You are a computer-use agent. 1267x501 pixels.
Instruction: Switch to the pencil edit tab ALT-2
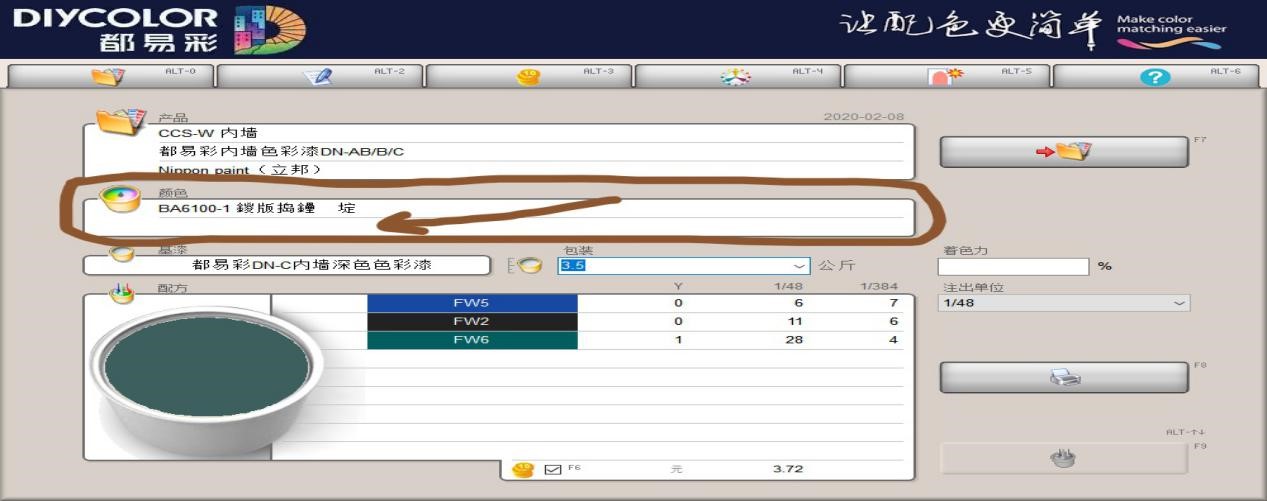pos(319,77)
